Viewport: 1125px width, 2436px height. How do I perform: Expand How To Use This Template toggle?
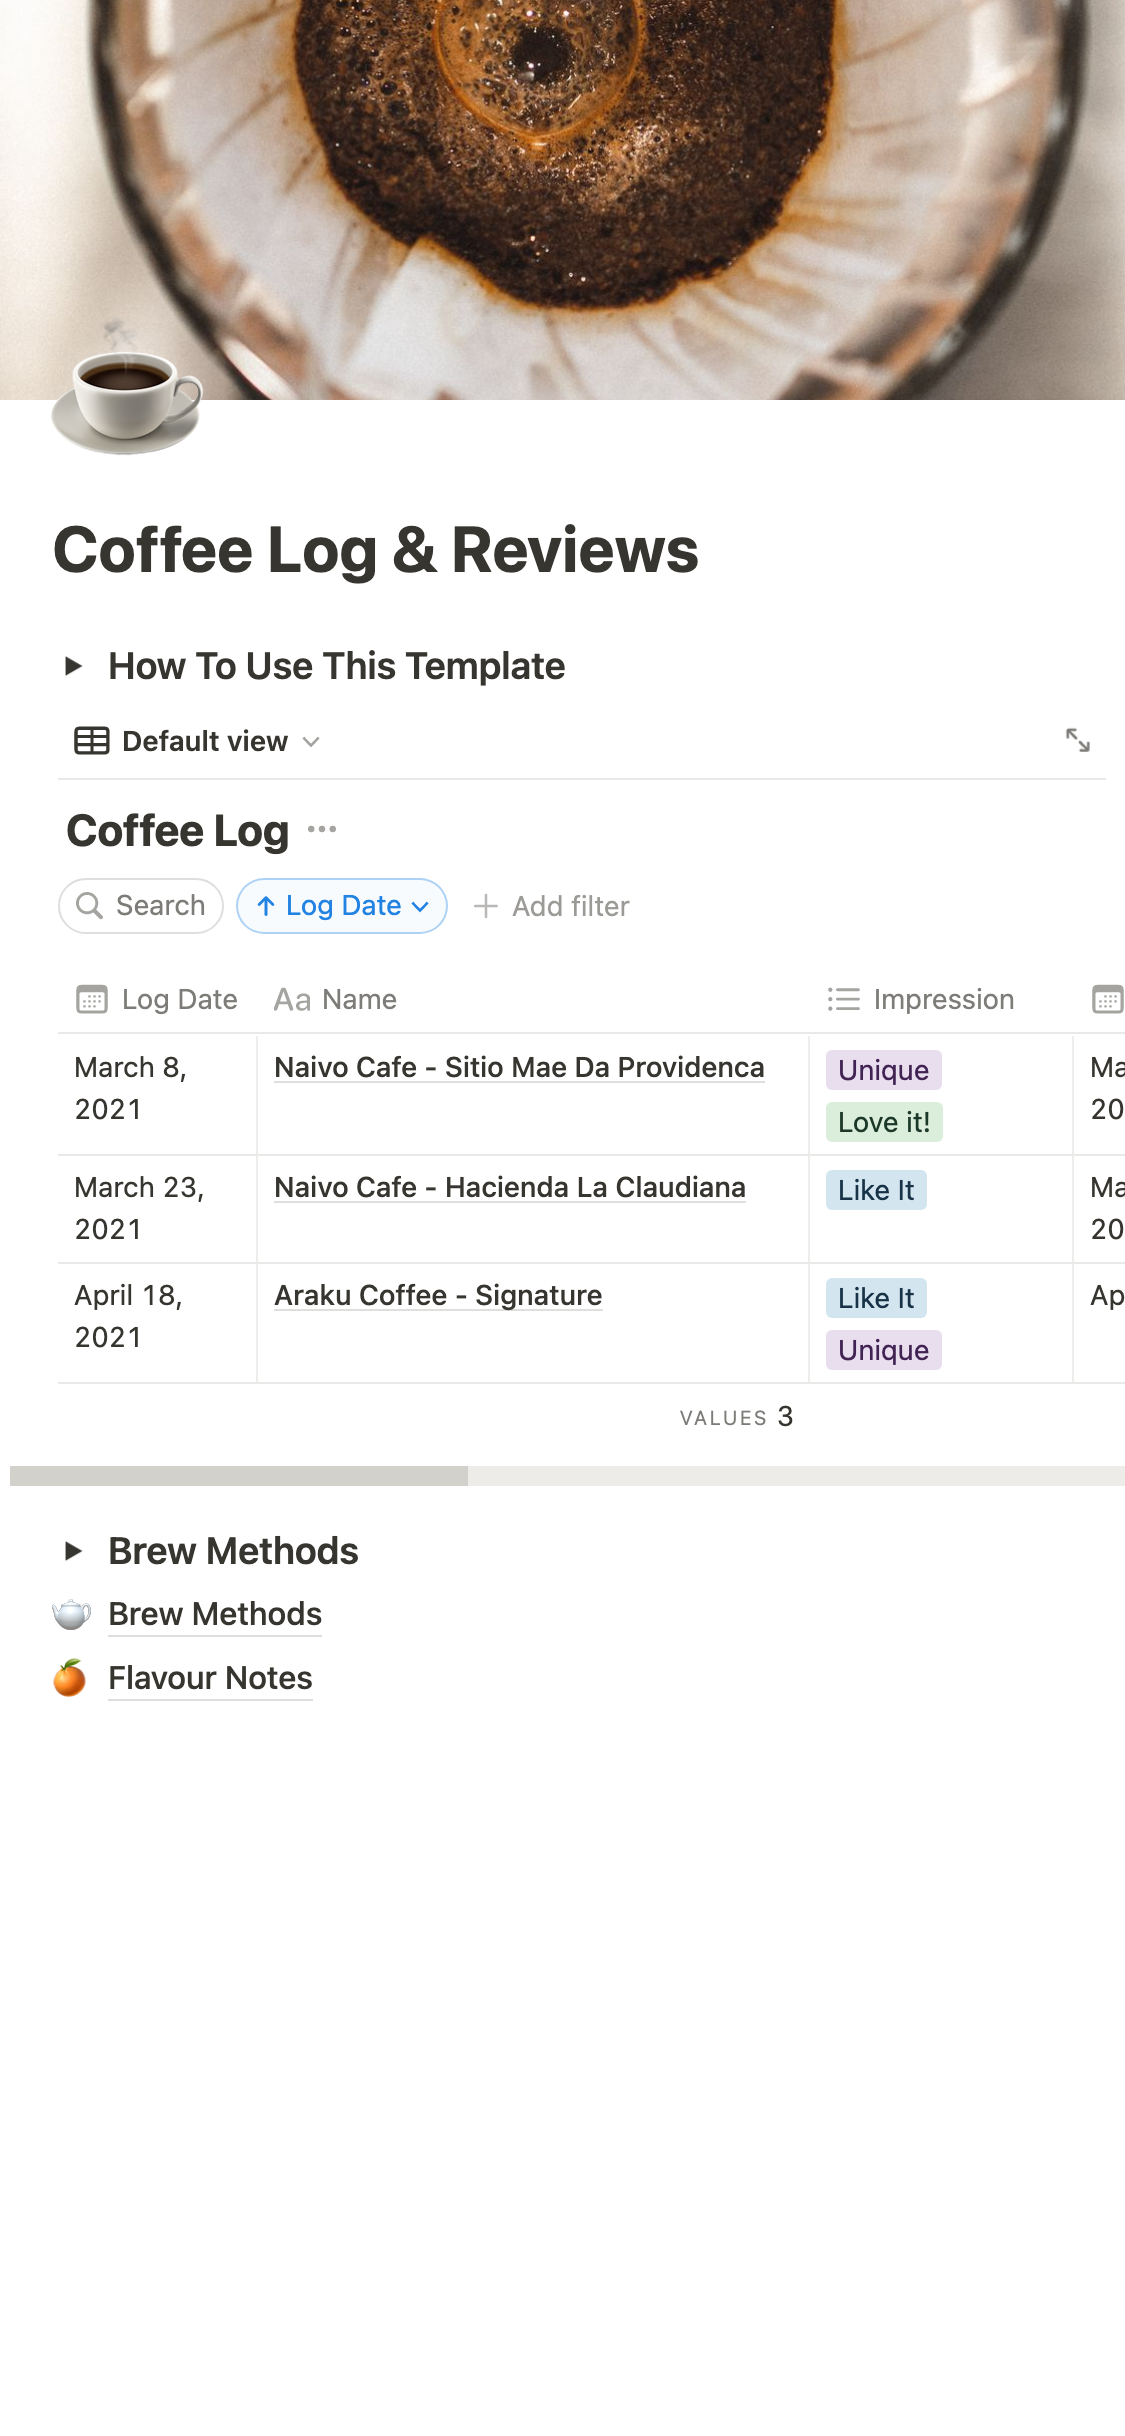[x=73, y=666]
